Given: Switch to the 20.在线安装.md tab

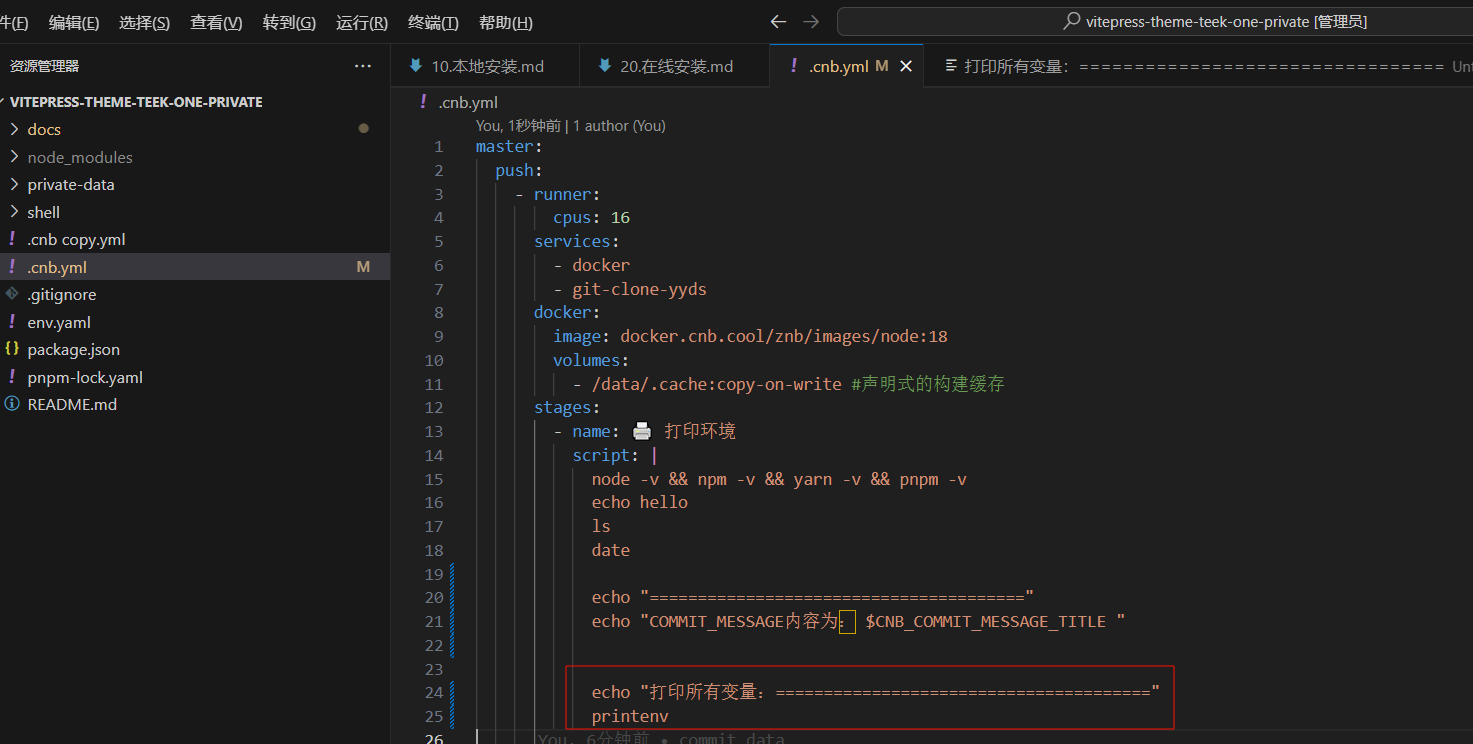Looking at the screenshot, I should (674, 66).
